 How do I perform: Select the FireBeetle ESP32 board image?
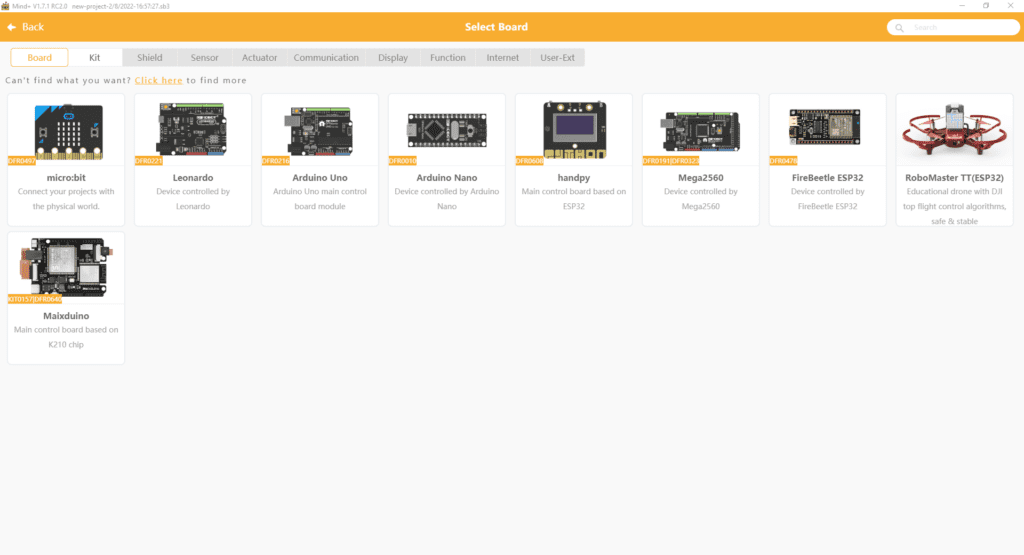[825, 127]
